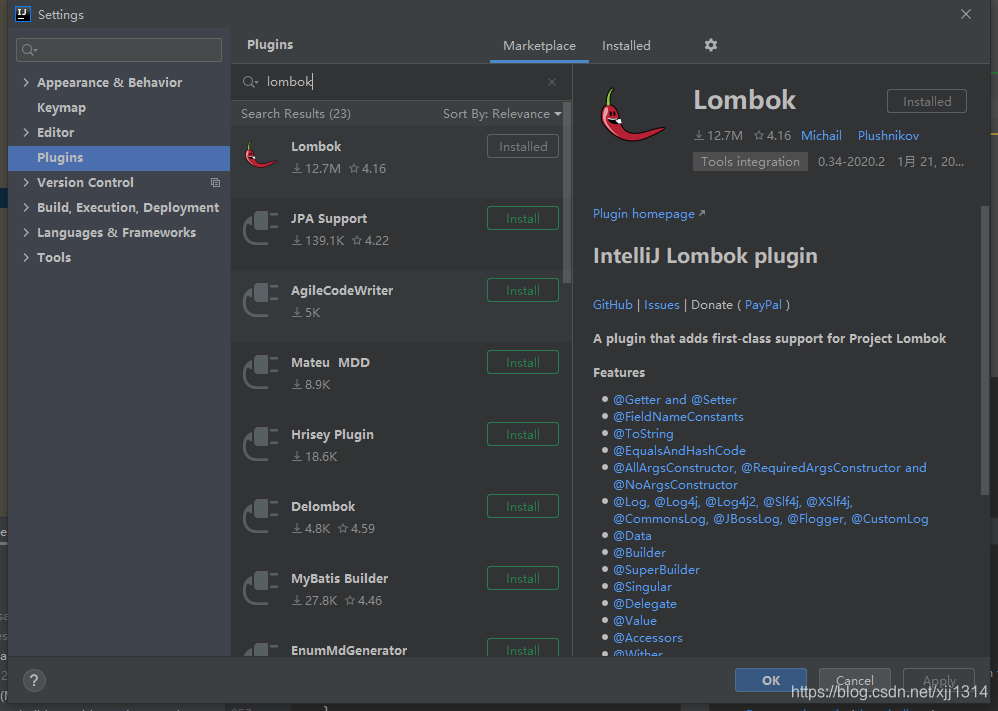Click the IntelliJ logo in title bar
This screenshot has width=998, height=711.
click(22, 14)
